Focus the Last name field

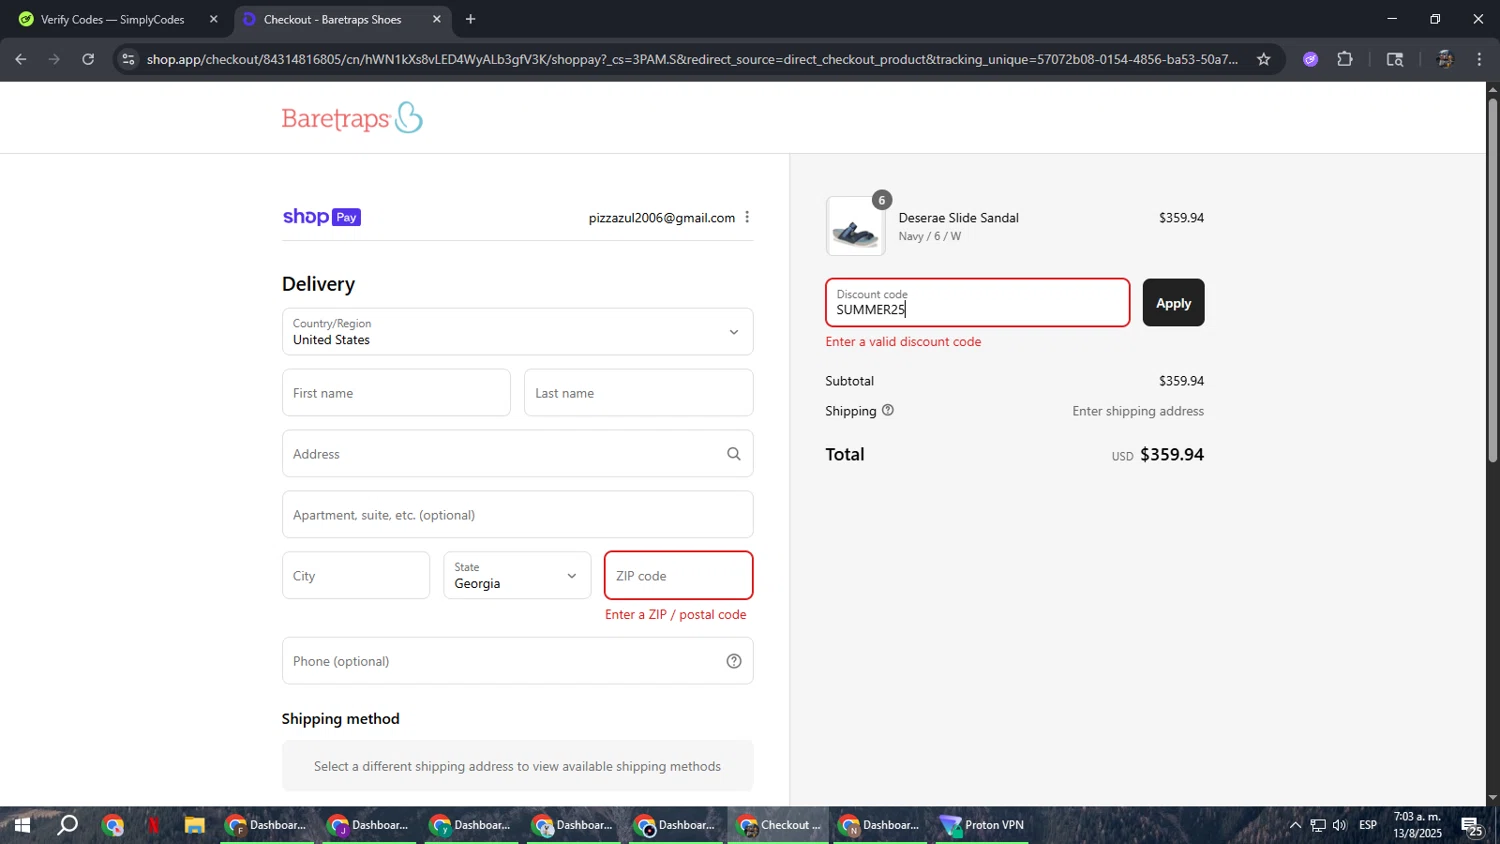tap(638, 393)
